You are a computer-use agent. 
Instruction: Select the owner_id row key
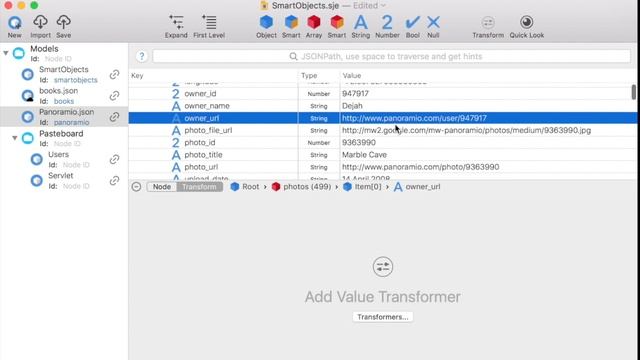click(200, 94)
